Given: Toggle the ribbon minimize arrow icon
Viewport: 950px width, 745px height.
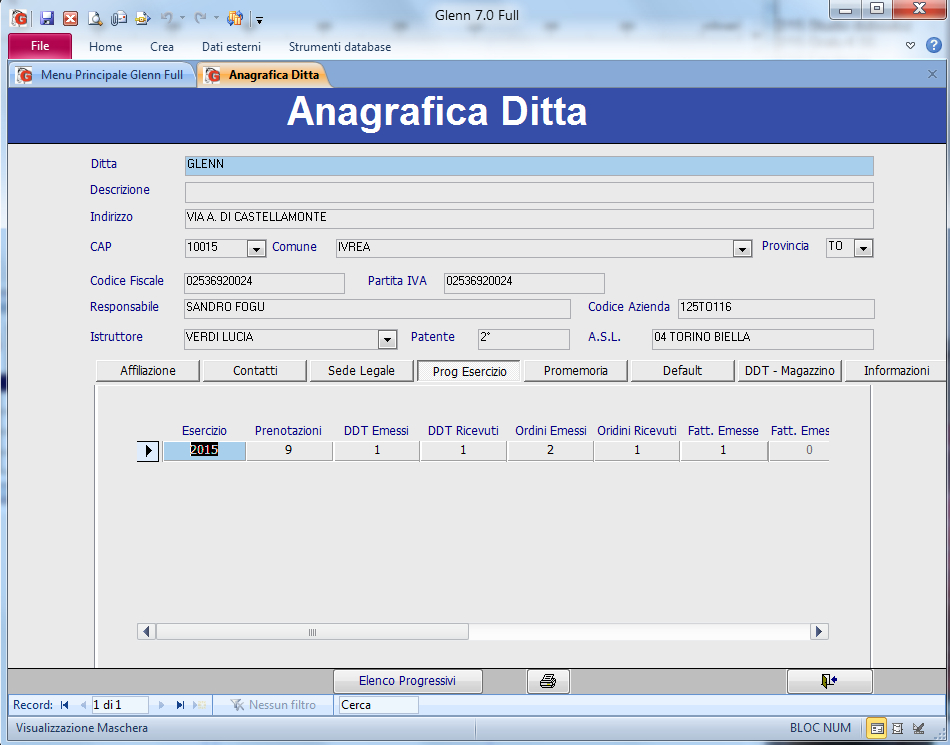Looking at the screenshot, I should click(x=910, y=45).
